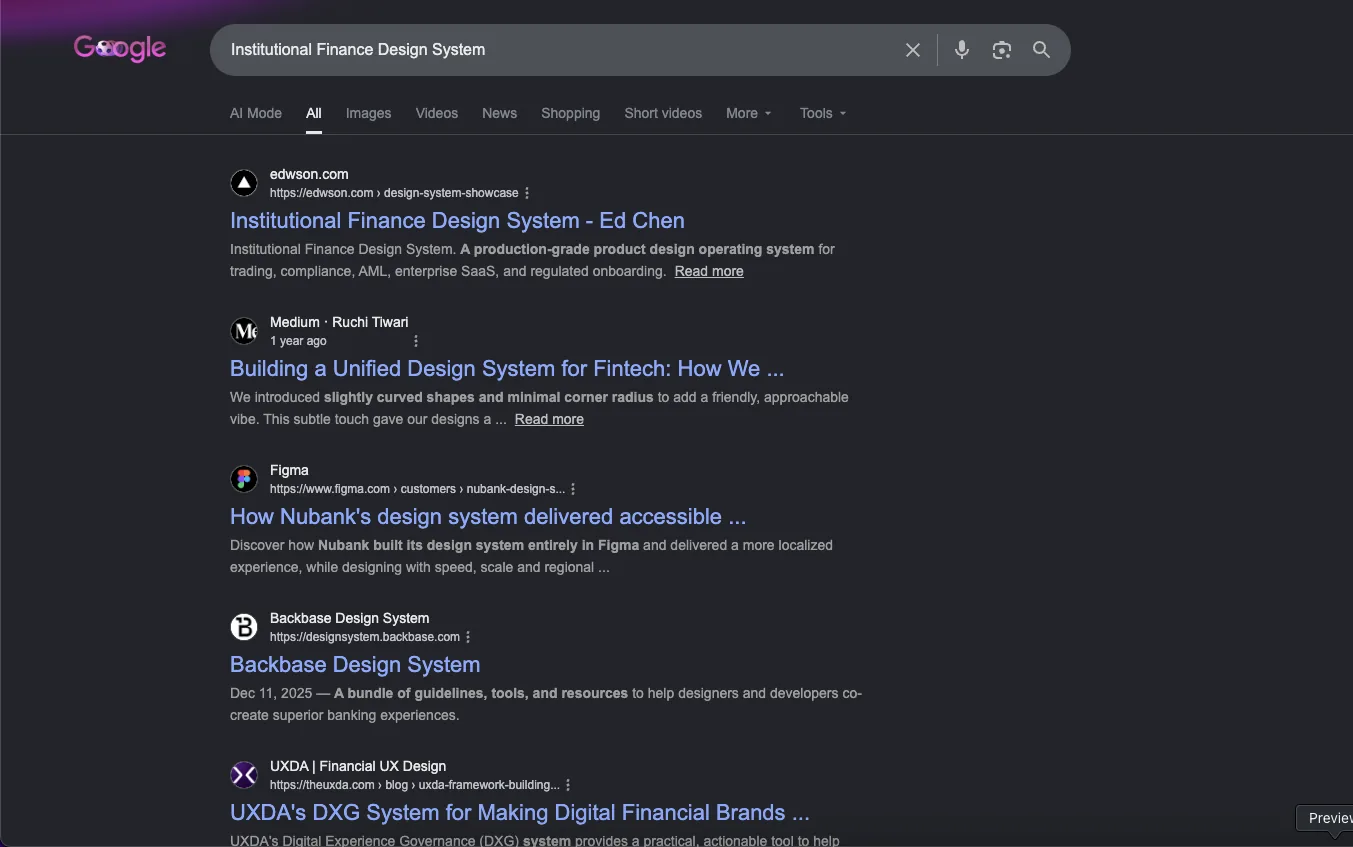Viewport: 1353px width, 847px height.
Task: Click Read more under edwson.com snippet
Action: coord(709,271)
